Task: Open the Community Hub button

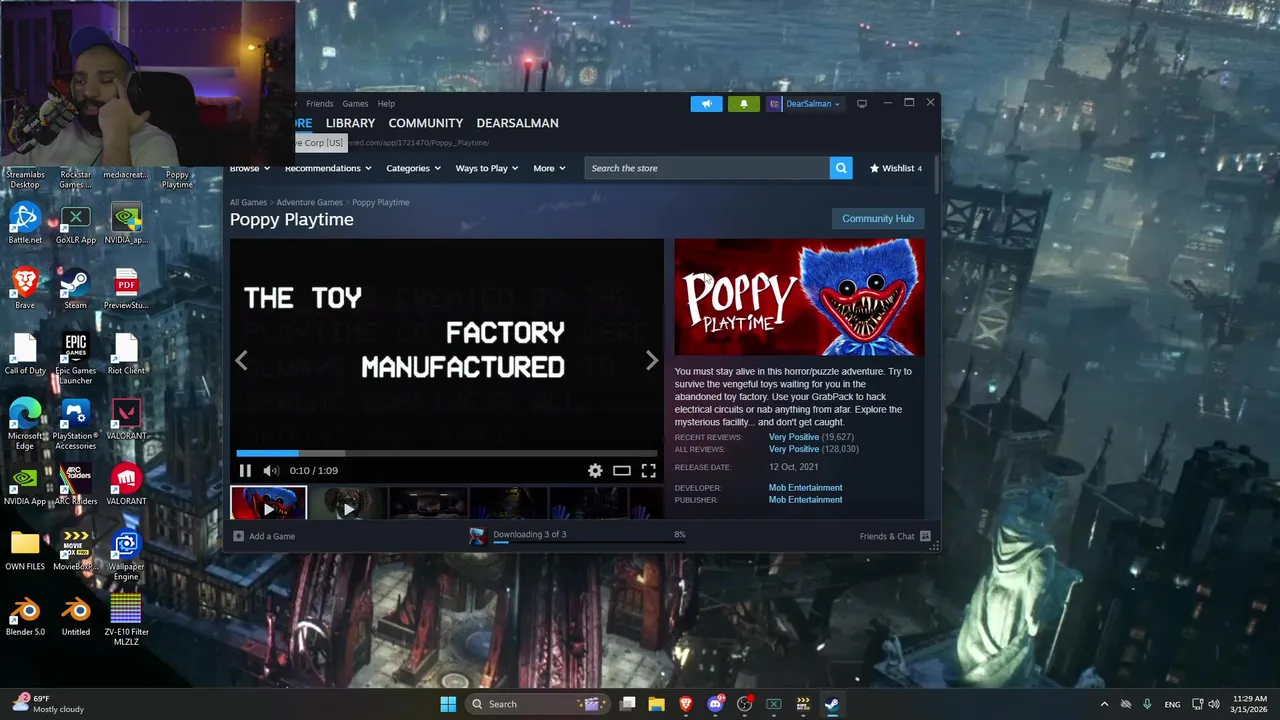Action: click(878, 219)
